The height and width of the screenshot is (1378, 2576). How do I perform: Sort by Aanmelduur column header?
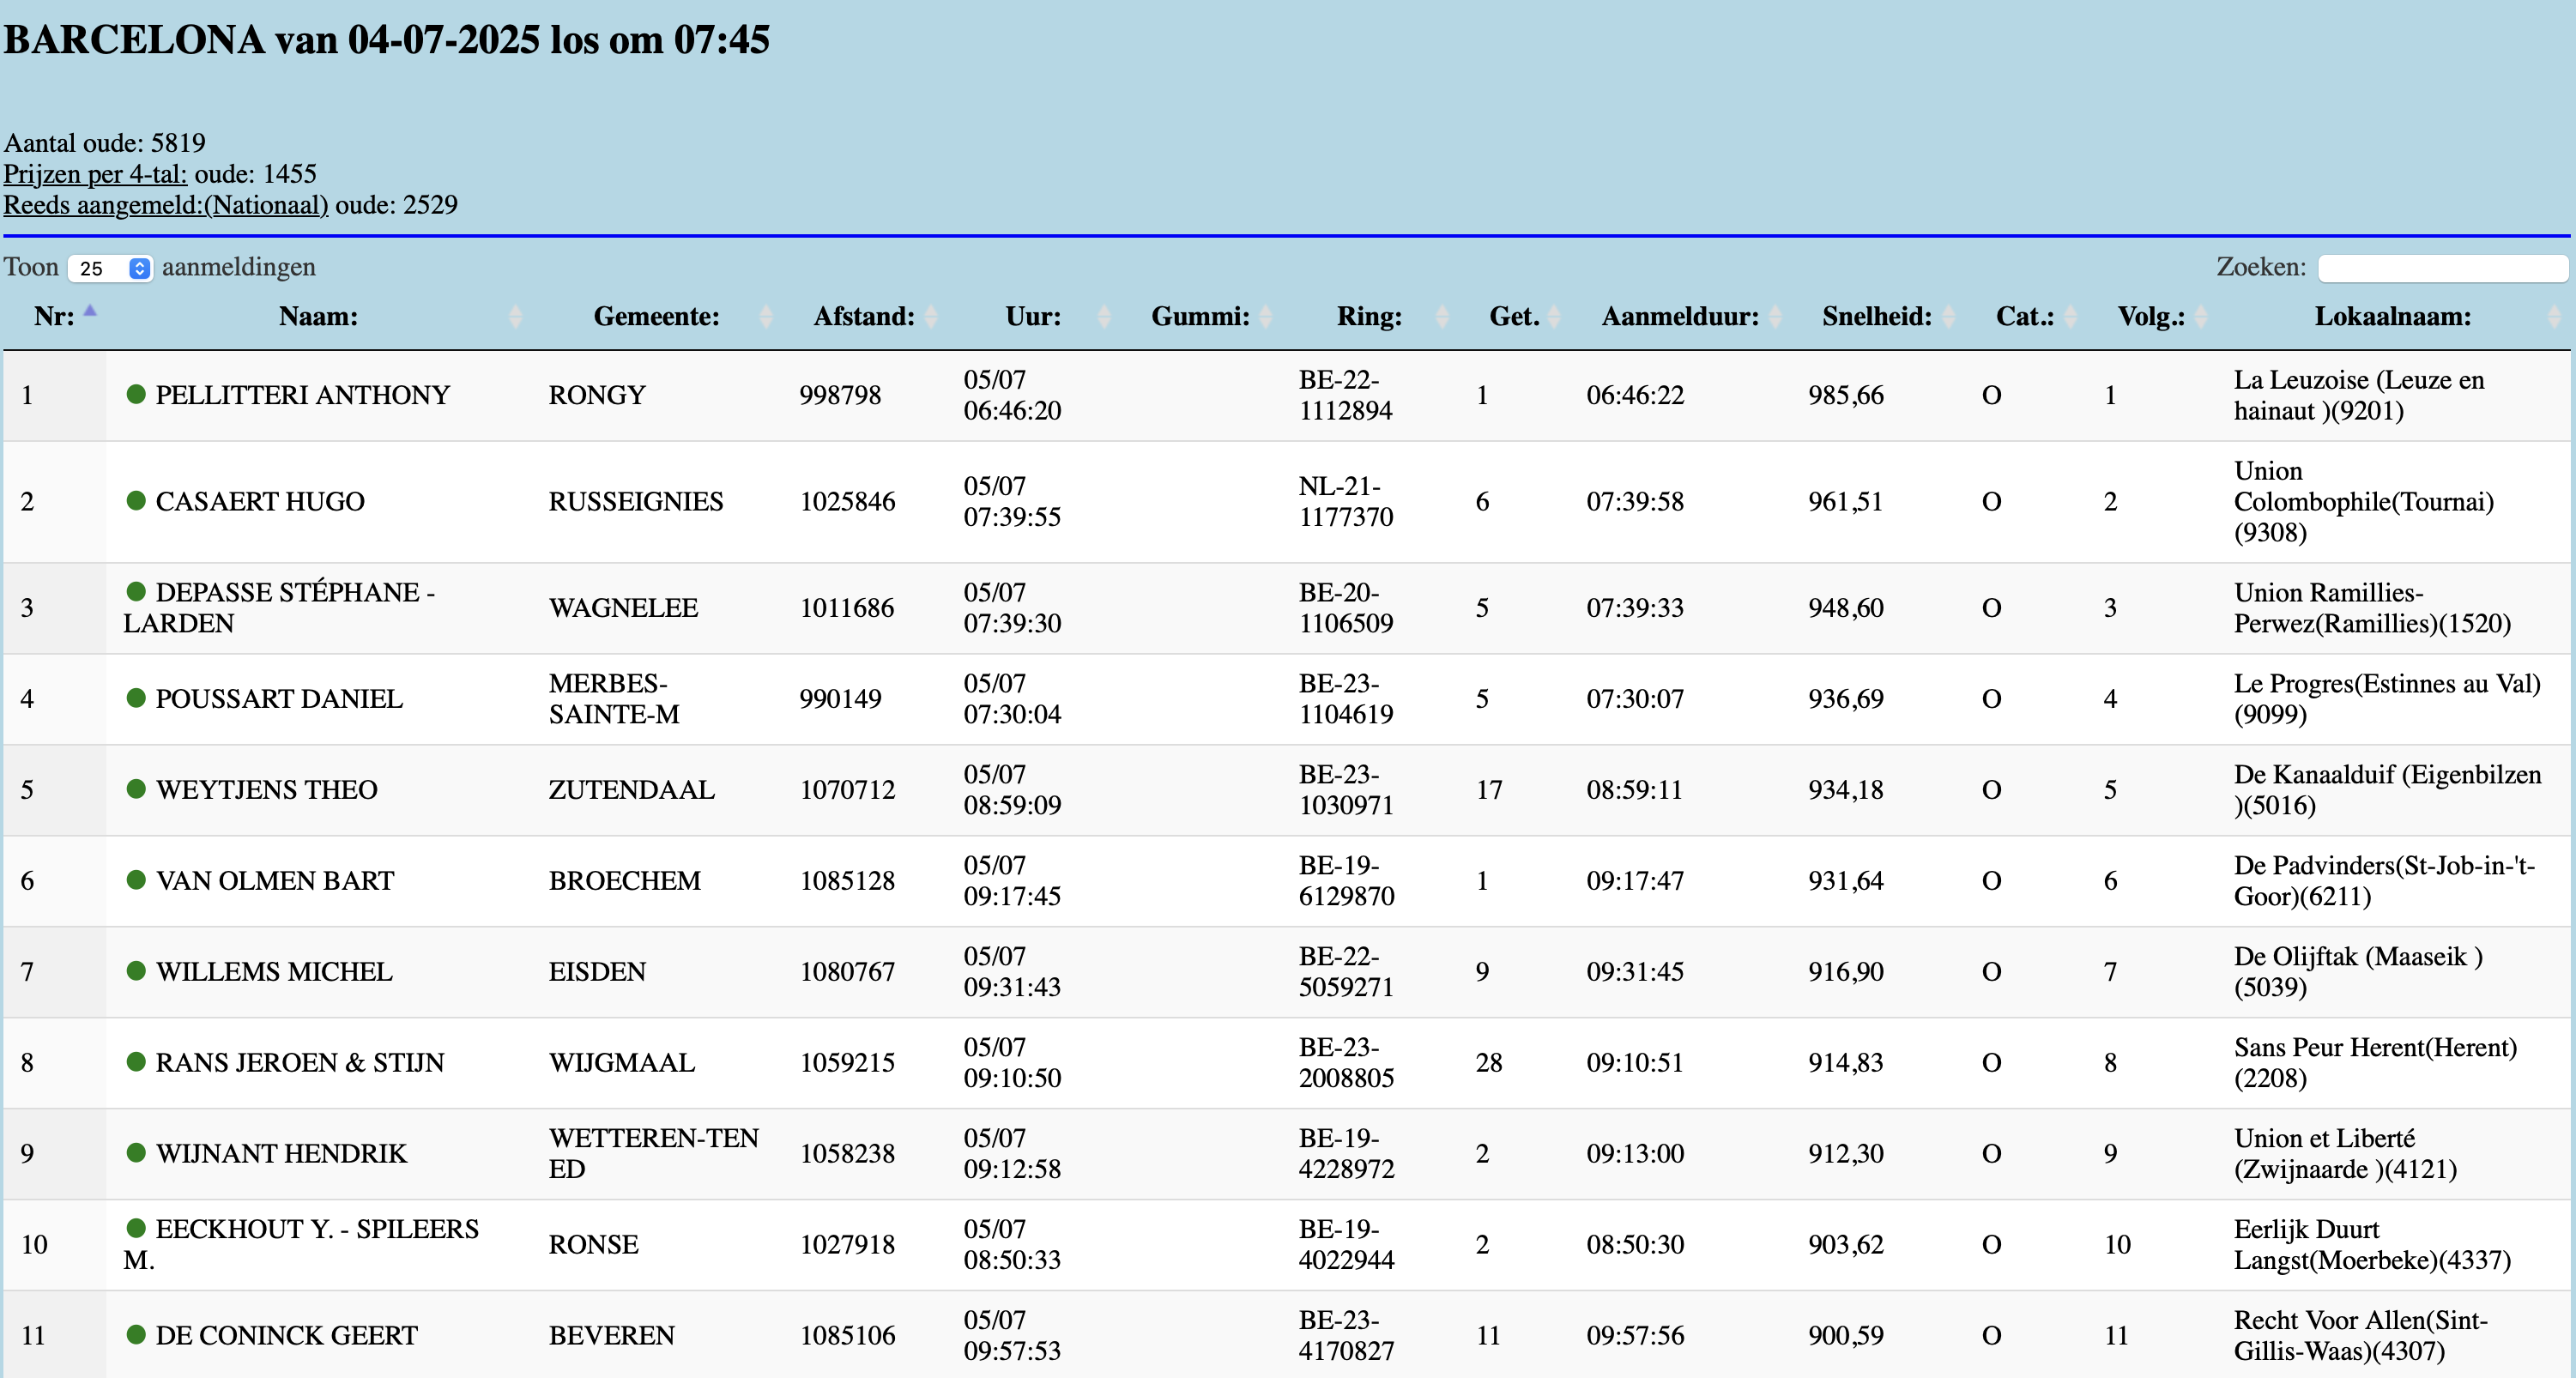[1680, 317]
